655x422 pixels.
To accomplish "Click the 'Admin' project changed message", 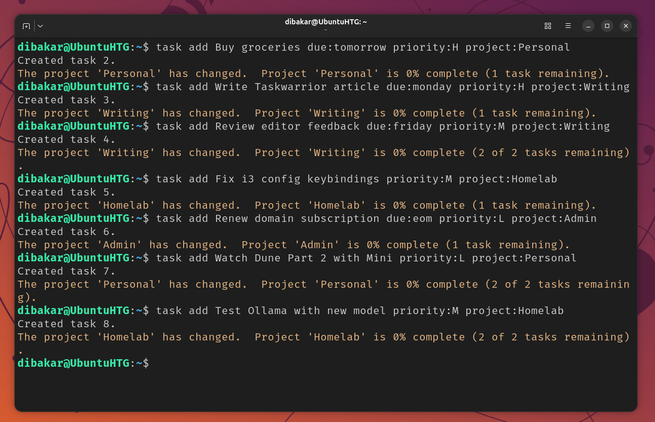I will click(294, 245).
